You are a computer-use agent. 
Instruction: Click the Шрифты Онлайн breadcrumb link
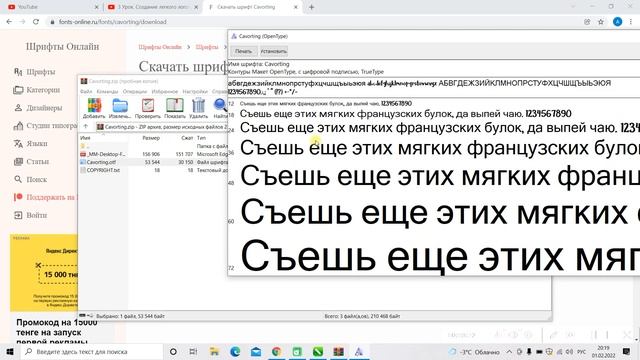click(160, 47)
